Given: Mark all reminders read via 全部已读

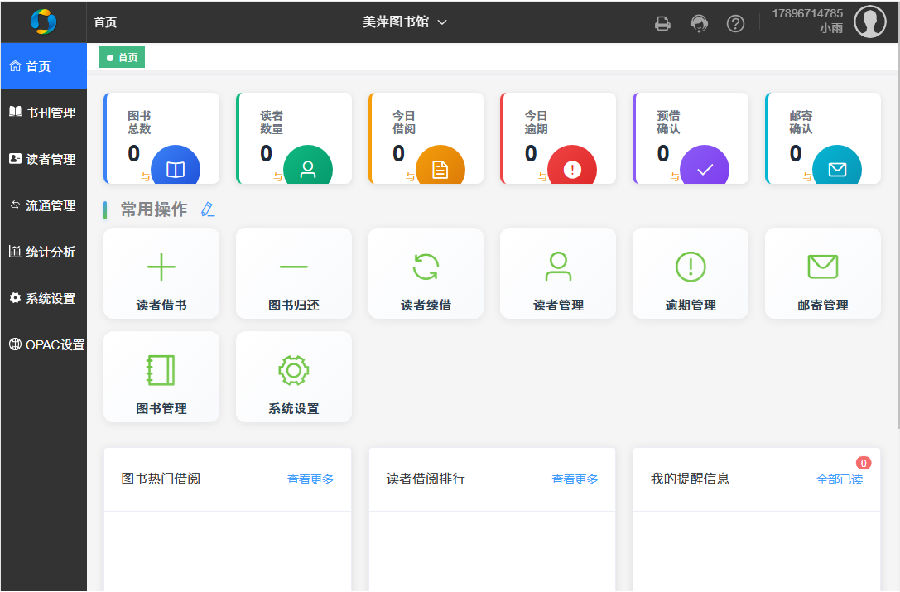Looking at the screenshot, I should tap(839, 479).
